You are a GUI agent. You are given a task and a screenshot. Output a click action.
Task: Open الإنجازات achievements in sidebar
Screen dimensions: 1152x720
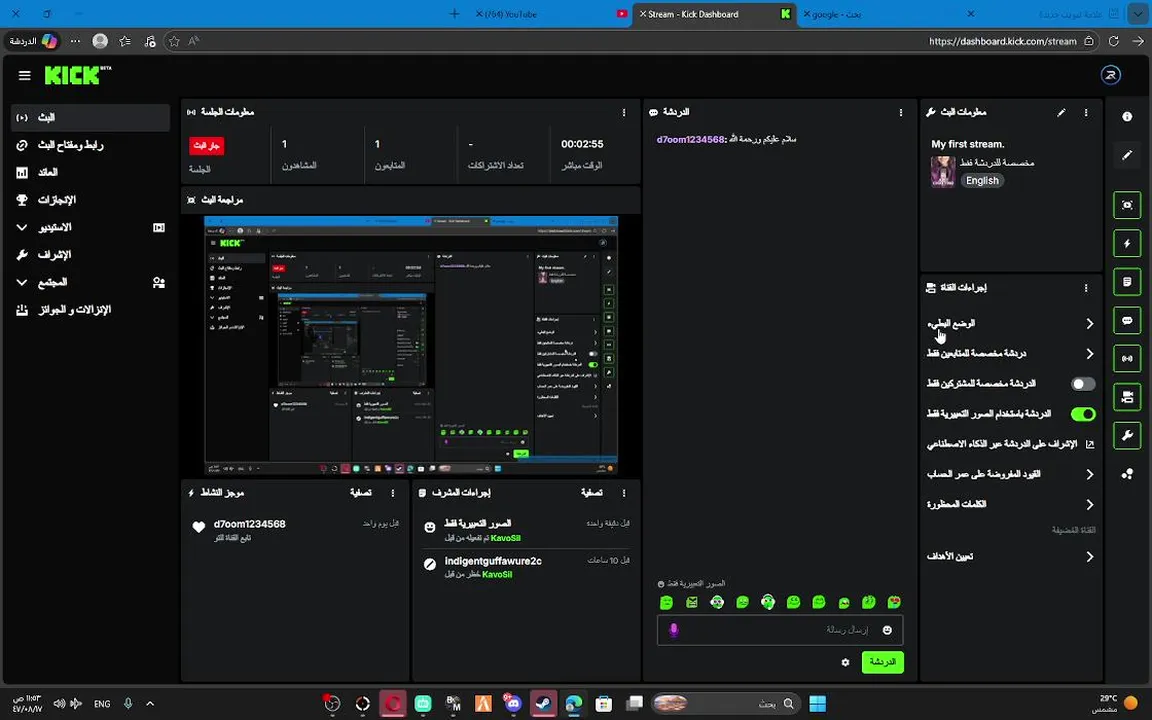click(x=90, y=200)
